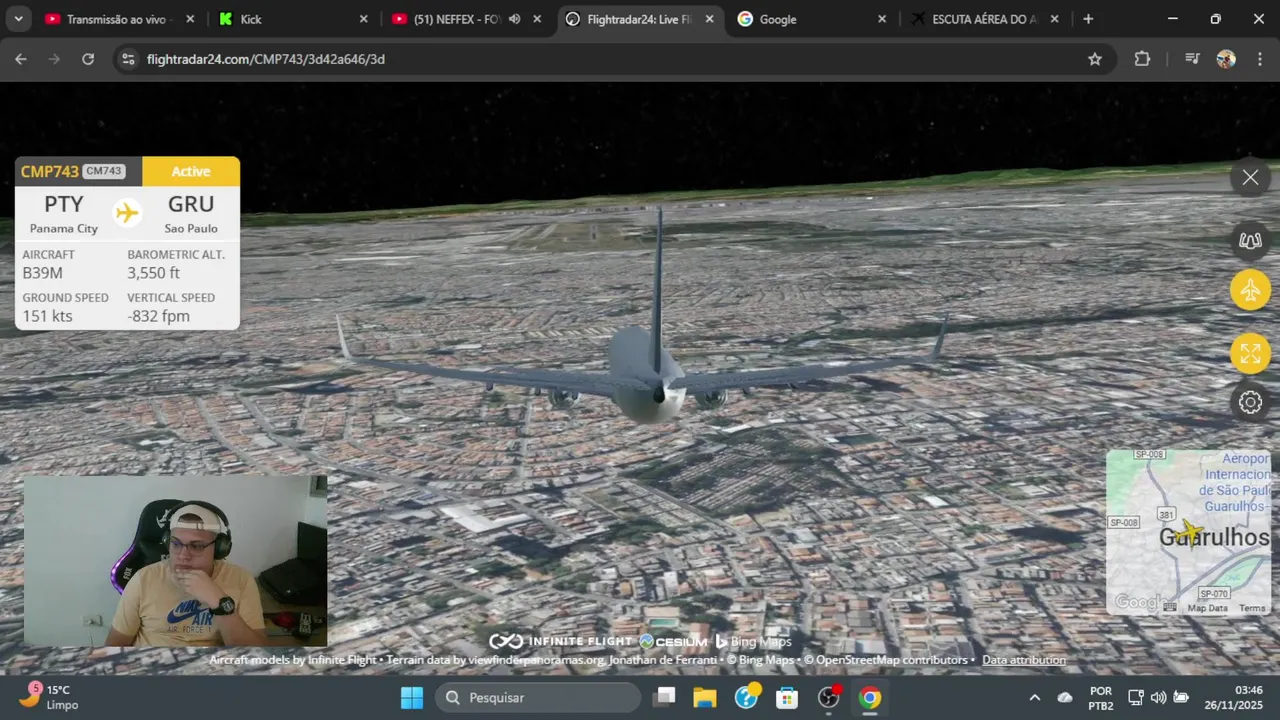Screen dimensions: 1280x720
Task: Click the -832 fpm vertical speed value
Action: coord(158,316)
